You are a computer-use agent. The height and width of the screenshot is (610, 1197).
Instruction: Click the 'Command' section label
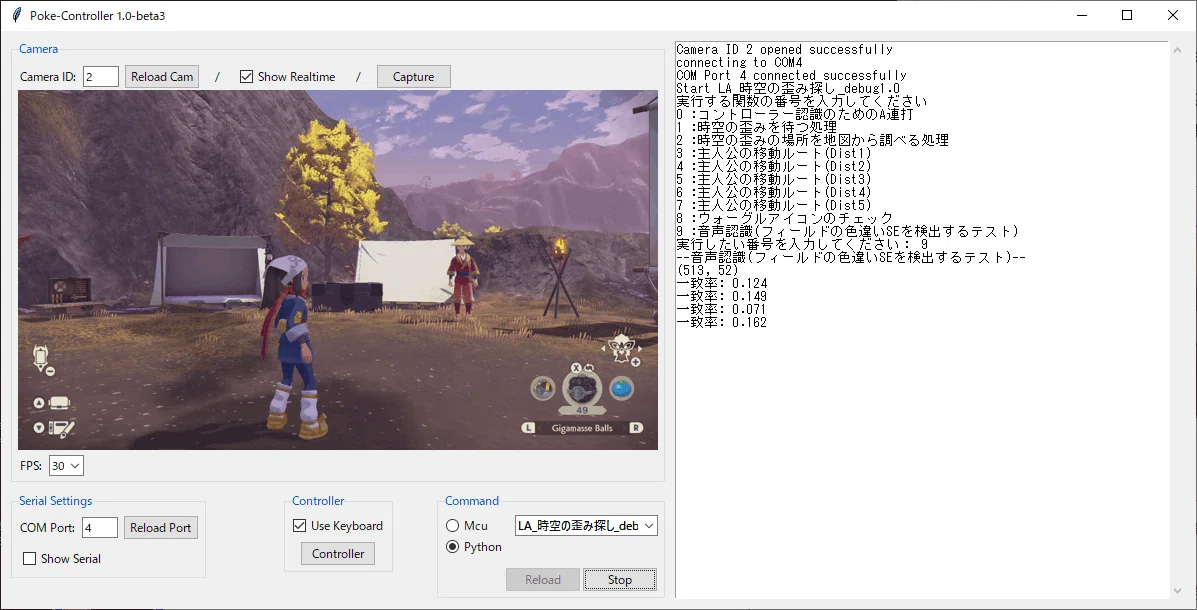pos(472,501)
